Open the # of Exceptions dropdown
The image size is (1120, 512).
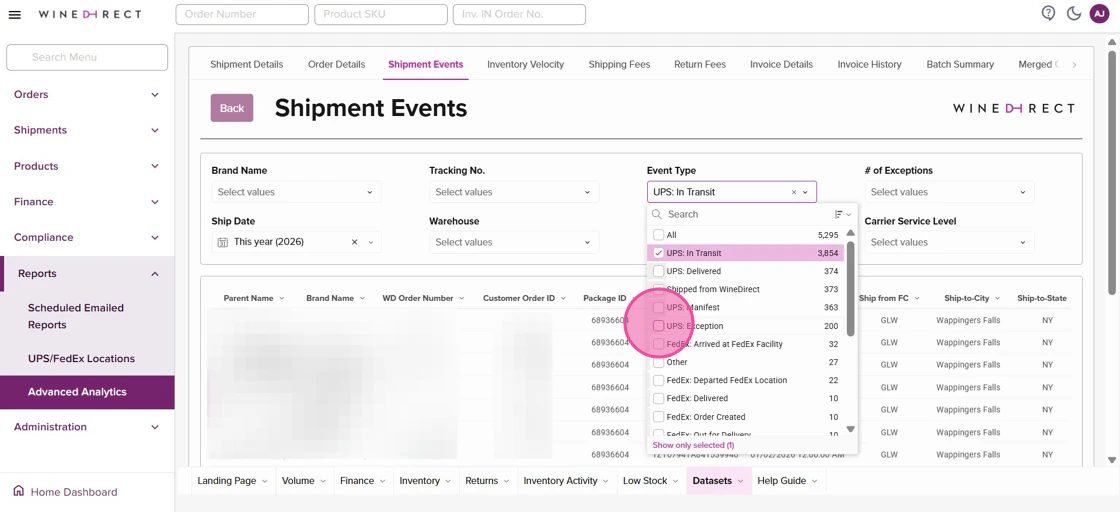click(949, 192)
